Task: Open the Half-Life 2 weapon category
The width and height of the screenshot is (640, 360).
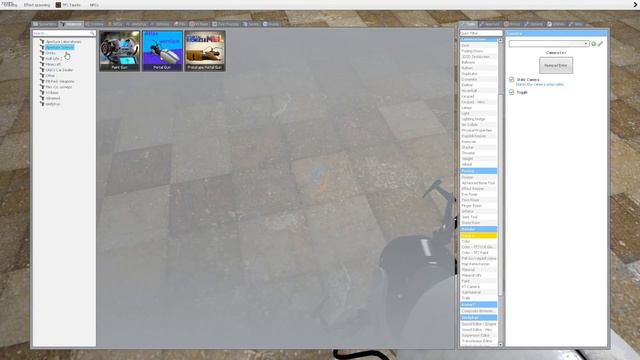Action: point(53,59)
